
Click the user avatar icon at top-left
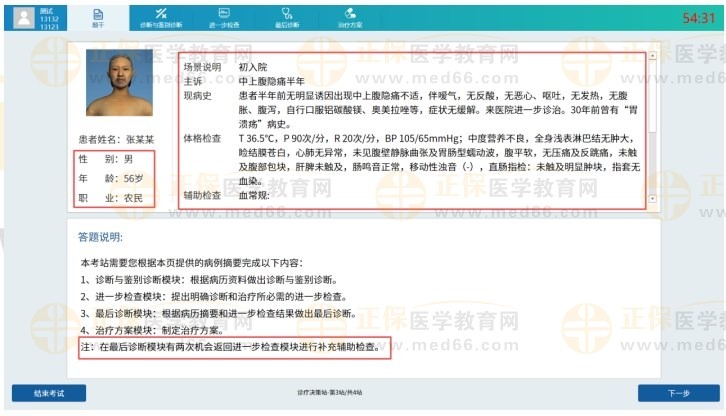pos(20,17)
